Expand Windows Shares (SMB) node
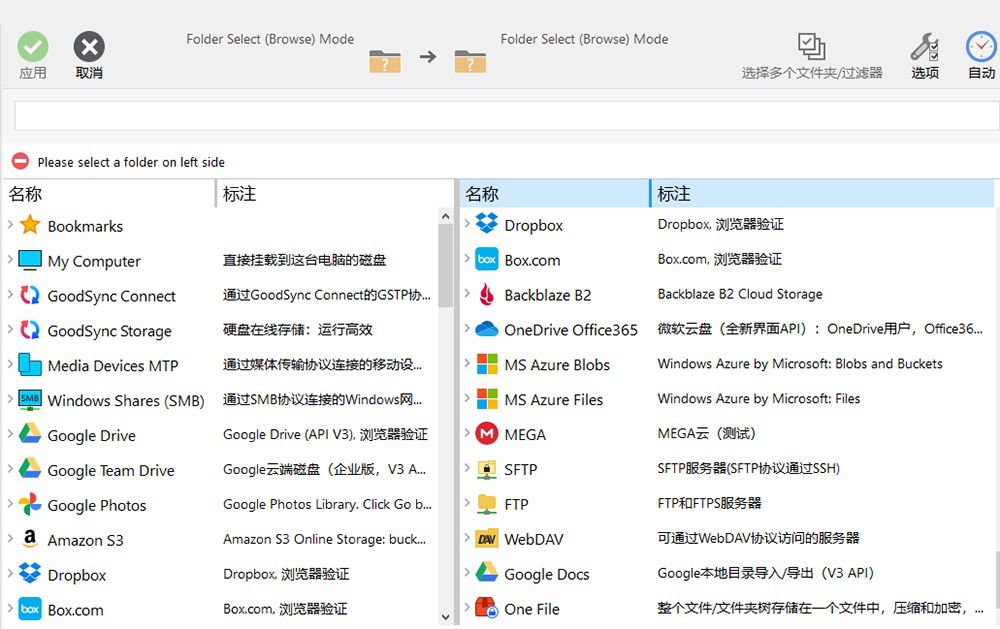This screenshot has width=1000, height=629. (x=10, y=399)
